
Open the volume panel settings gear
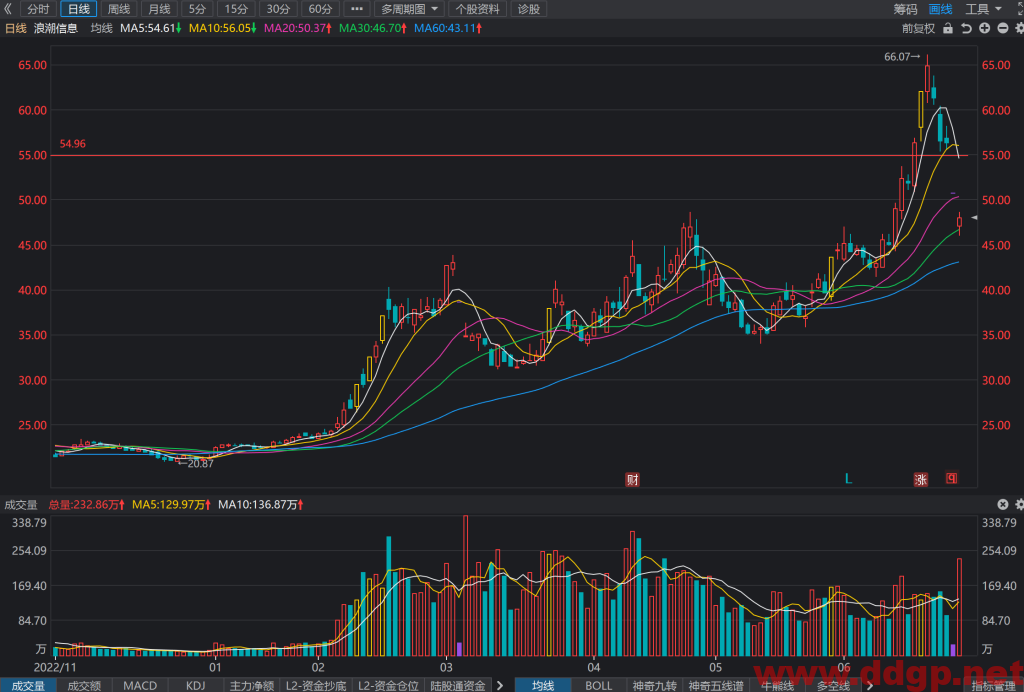[x=1019, y=504]
